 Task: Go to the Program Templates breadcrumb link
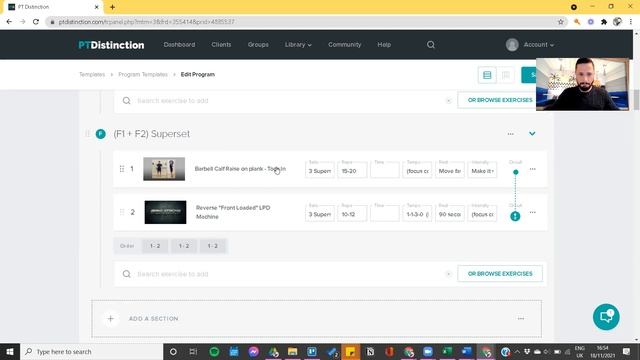pos(143,75)
